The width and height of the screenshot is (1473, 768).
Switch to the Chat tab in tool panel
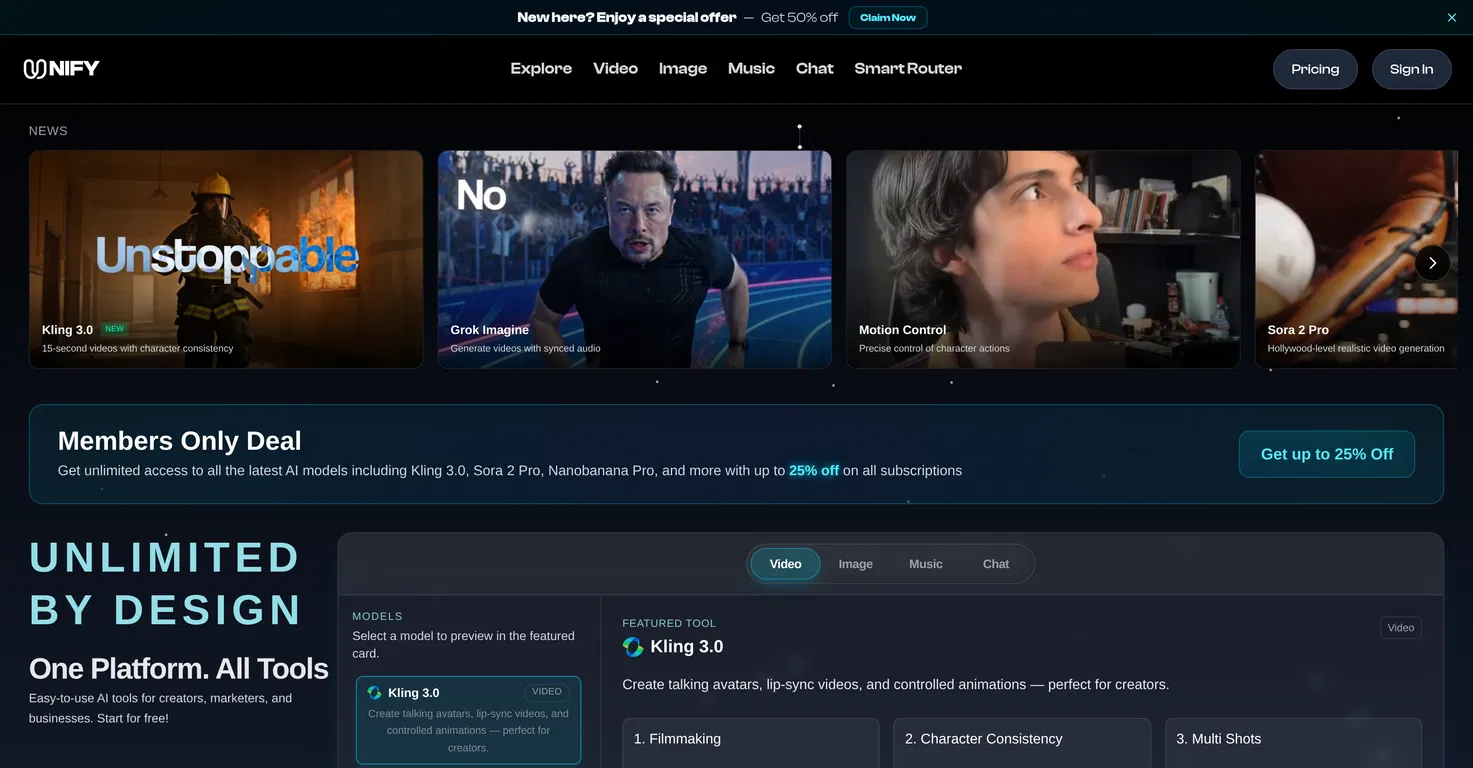(x=996, y=564)
